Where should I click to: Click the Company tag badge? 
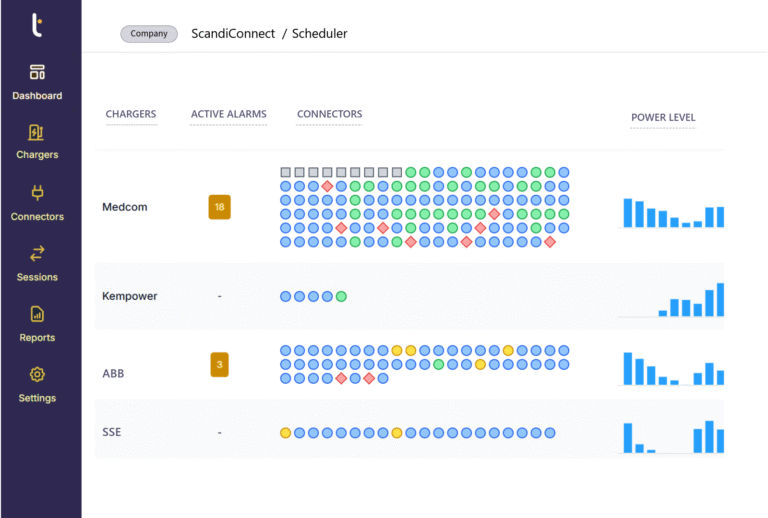[x=149, y=34]
